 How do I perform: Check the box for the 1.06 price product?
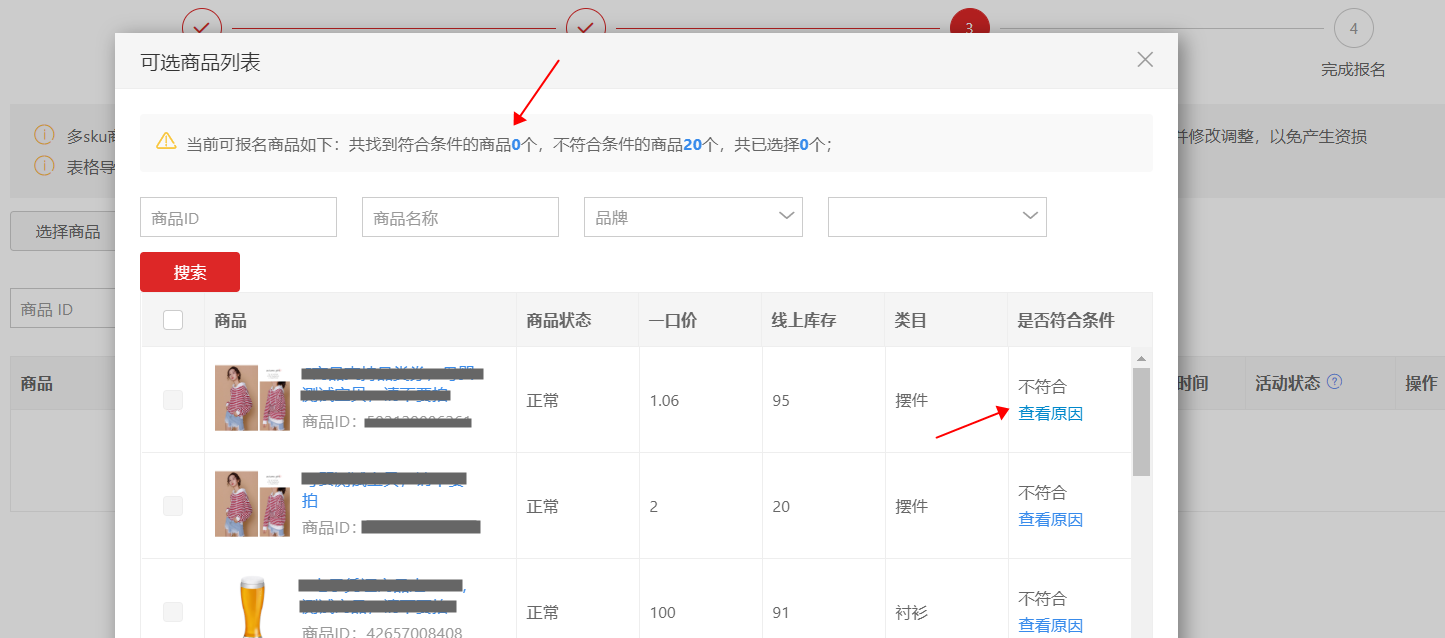[173, 400]
